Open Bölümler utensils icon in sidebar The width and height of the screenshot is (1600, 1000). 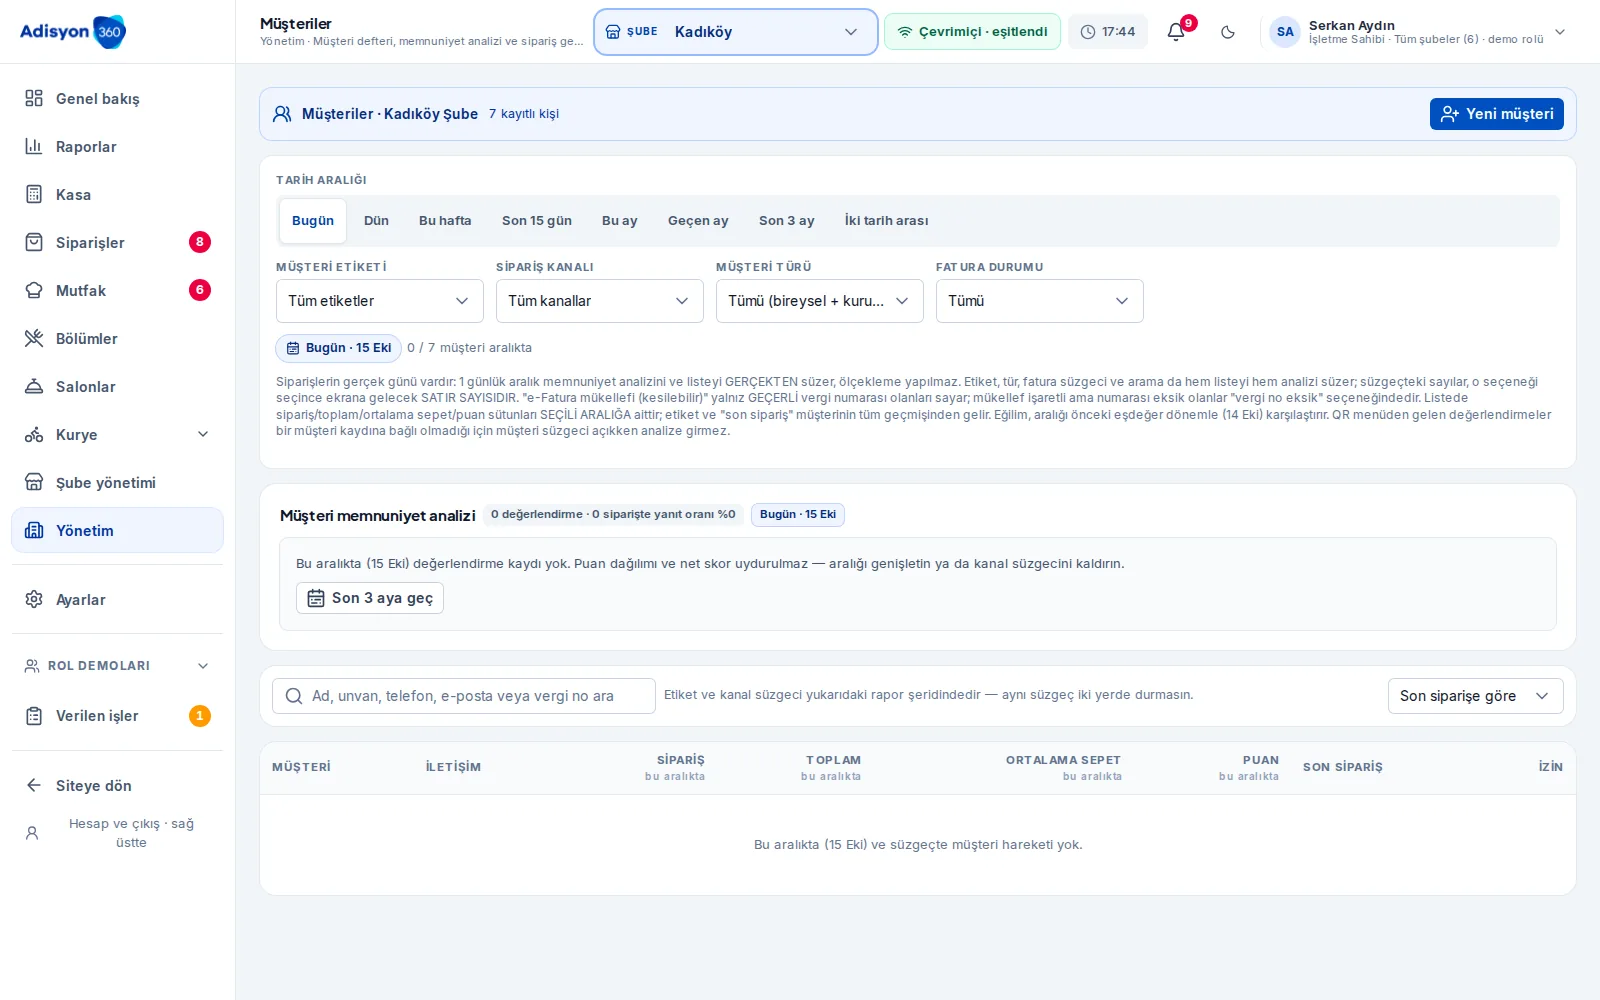(x=34, y=338)
